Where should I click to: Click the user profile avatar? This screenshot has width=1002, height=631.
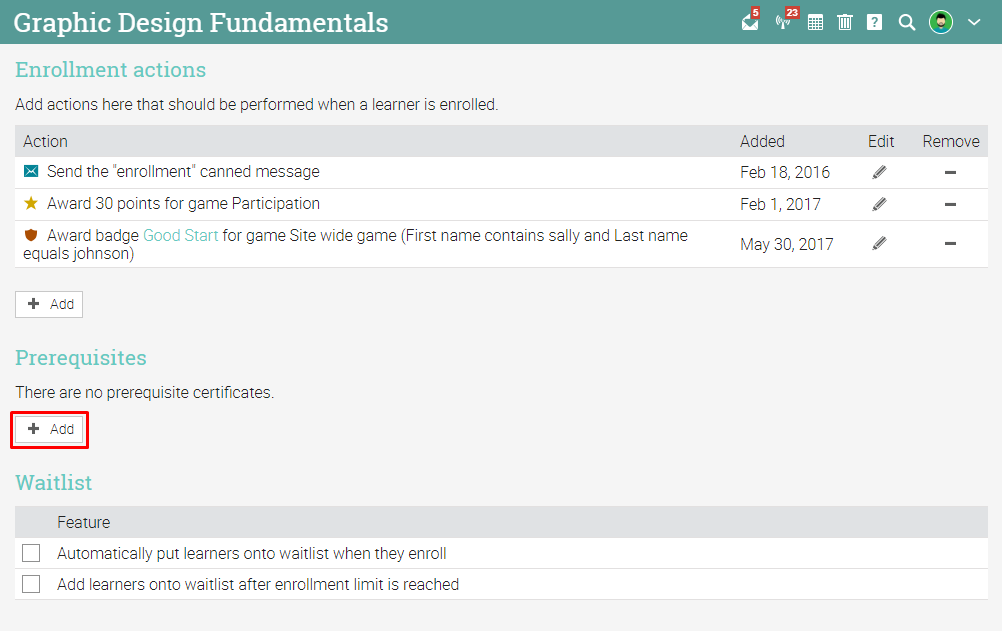(x=941, y=22)
